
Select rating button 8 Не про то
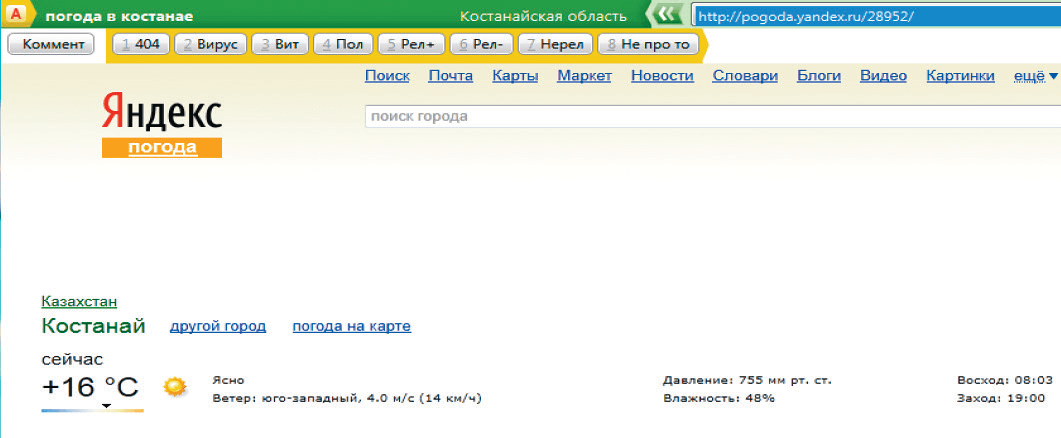[x=648, y=45]
